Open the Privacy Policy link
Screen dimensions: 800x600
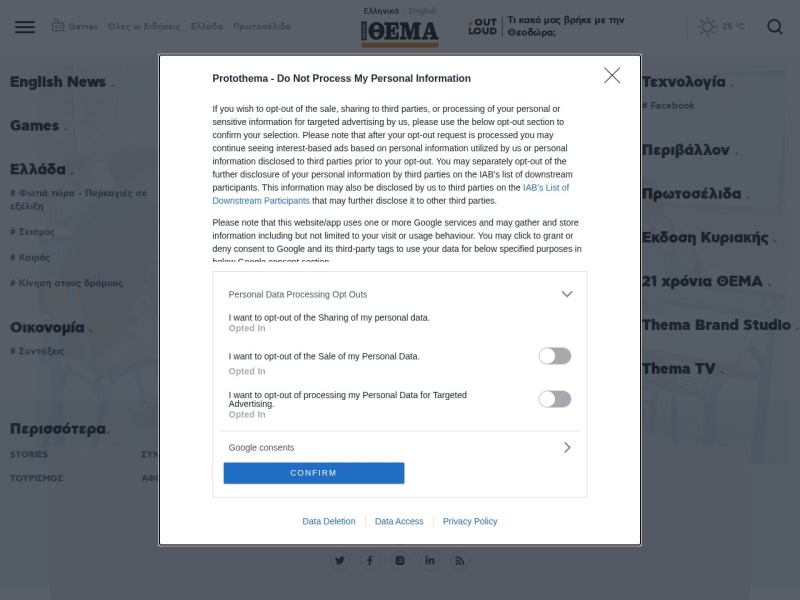(470, 521)
